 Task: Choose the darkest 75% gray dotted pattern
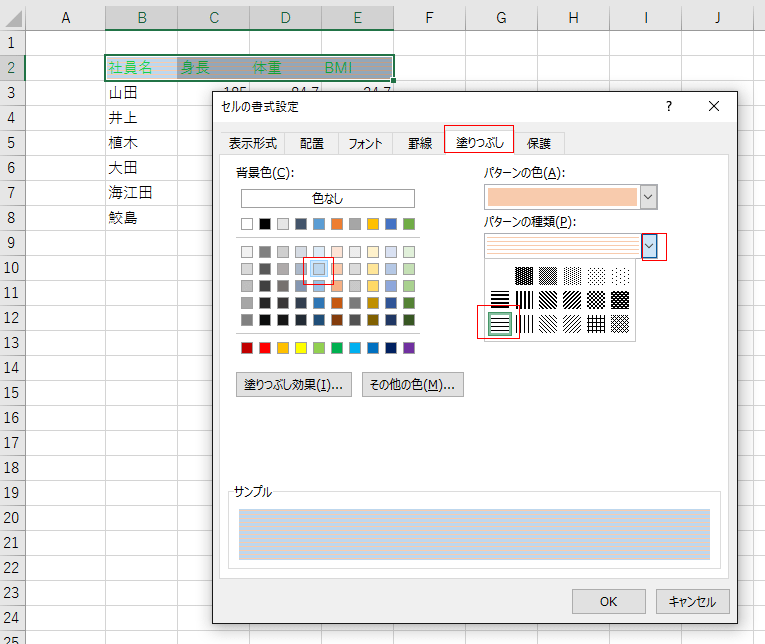pyautogui.click(x=524, y=274)
